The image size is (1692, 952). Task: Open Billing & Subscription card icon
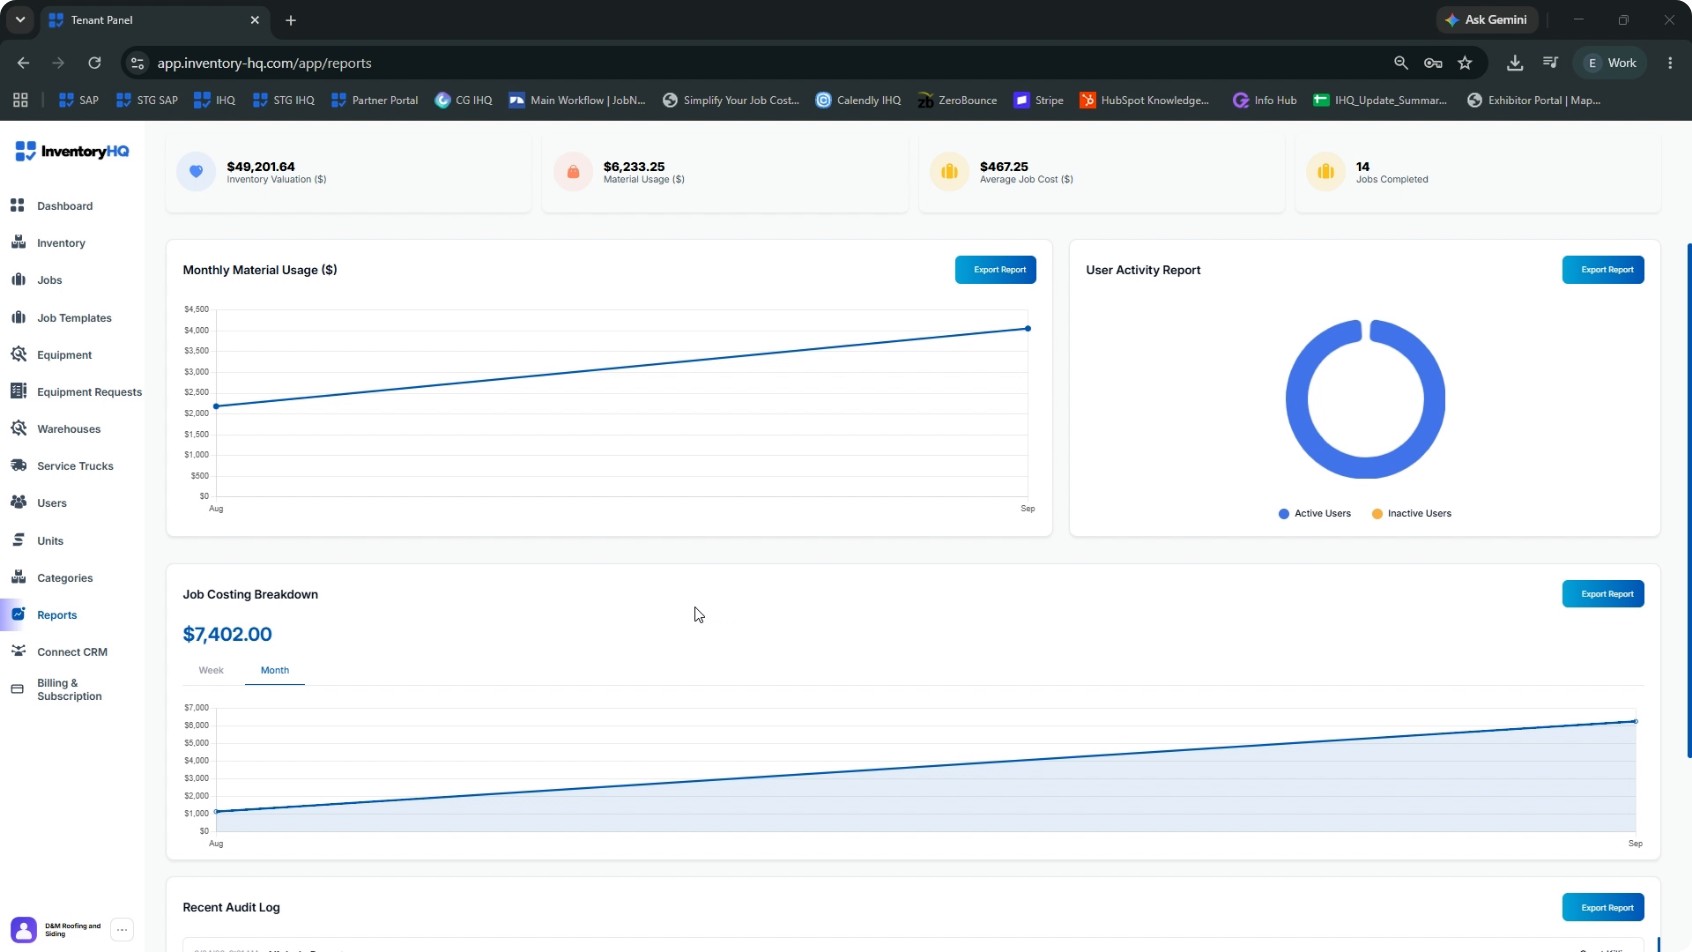click(x=17, y=689)
